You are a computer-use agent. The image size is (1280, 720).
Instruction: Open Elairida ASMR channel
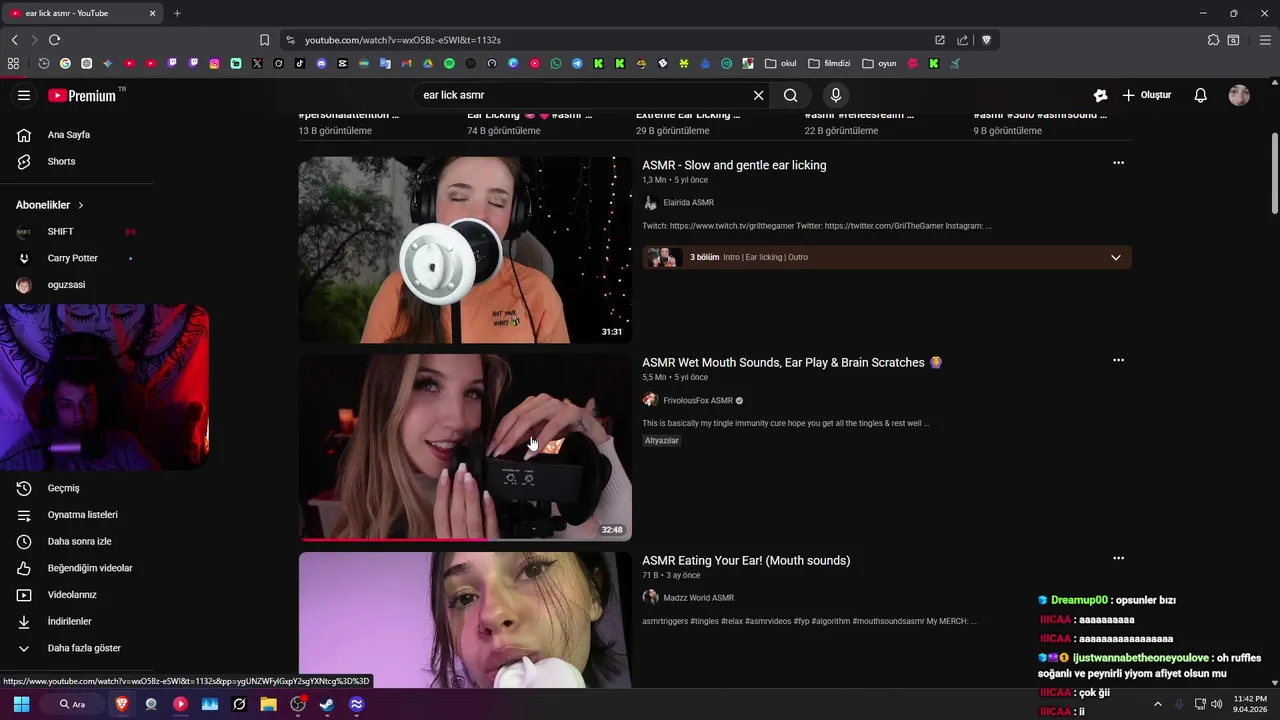tap(688, 203)
